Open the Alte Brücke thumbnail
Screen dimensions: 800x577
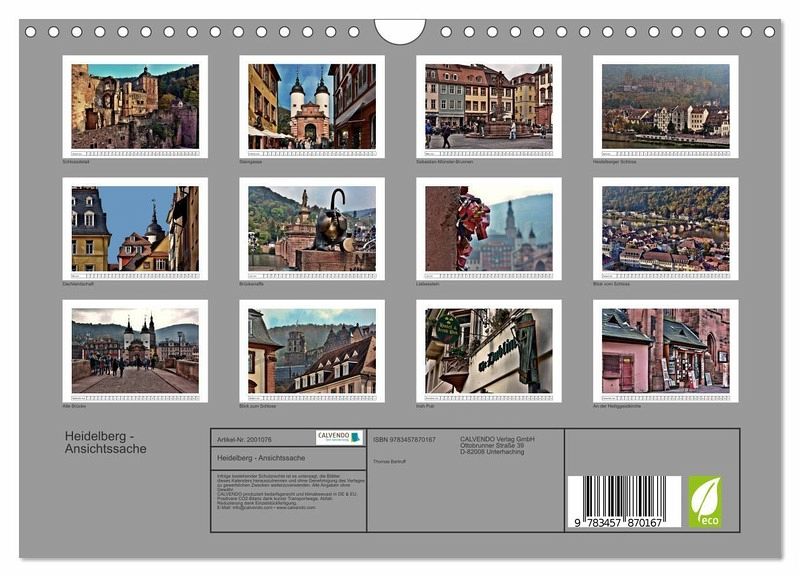135,350
